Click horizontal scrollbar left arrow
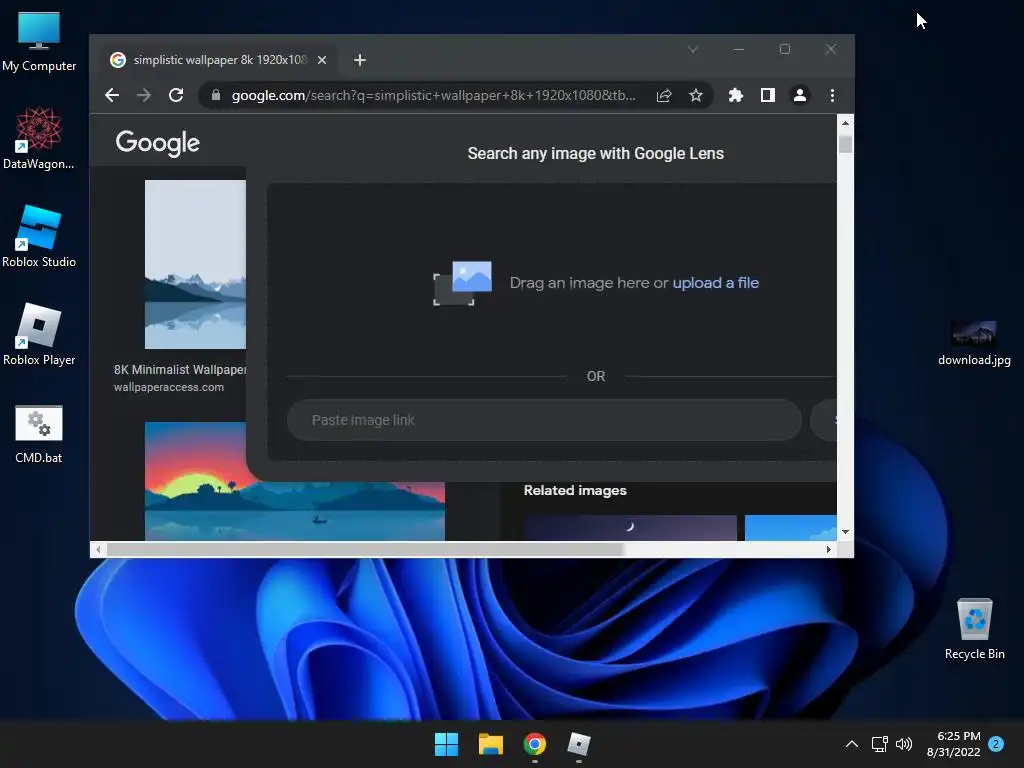 tap(98, 550)
